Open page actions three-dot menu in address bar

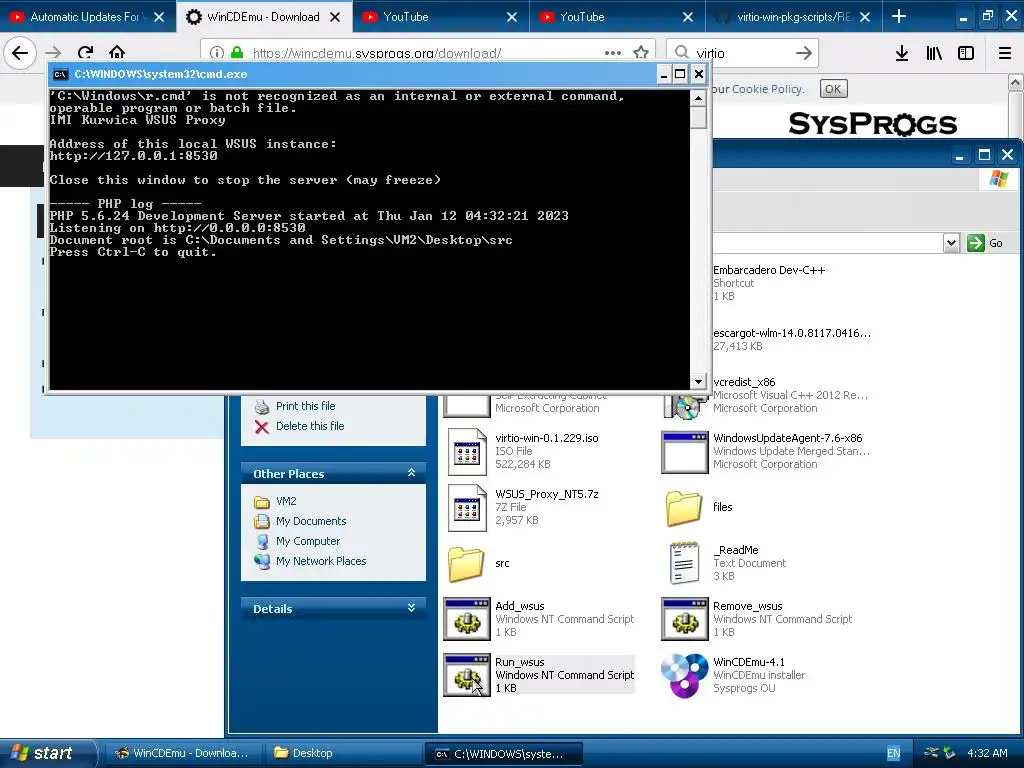pyautogui.click(x=613, y=53)
